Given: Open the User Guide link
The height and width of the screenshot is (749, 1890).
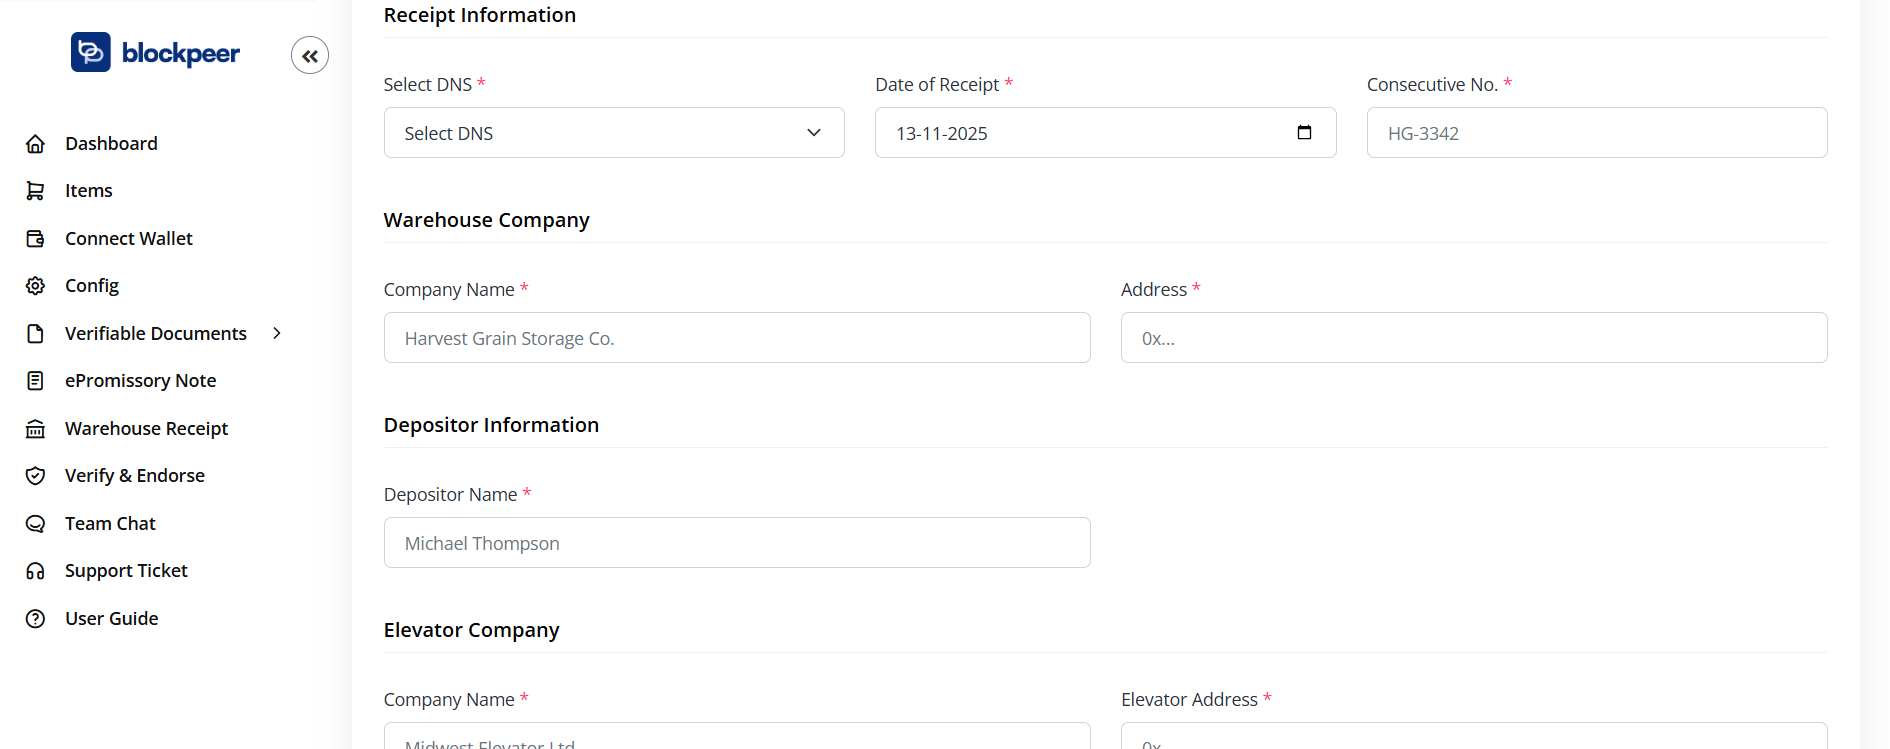Looking at the screenshot, I should pyautogui.click(x=111, y=618).
